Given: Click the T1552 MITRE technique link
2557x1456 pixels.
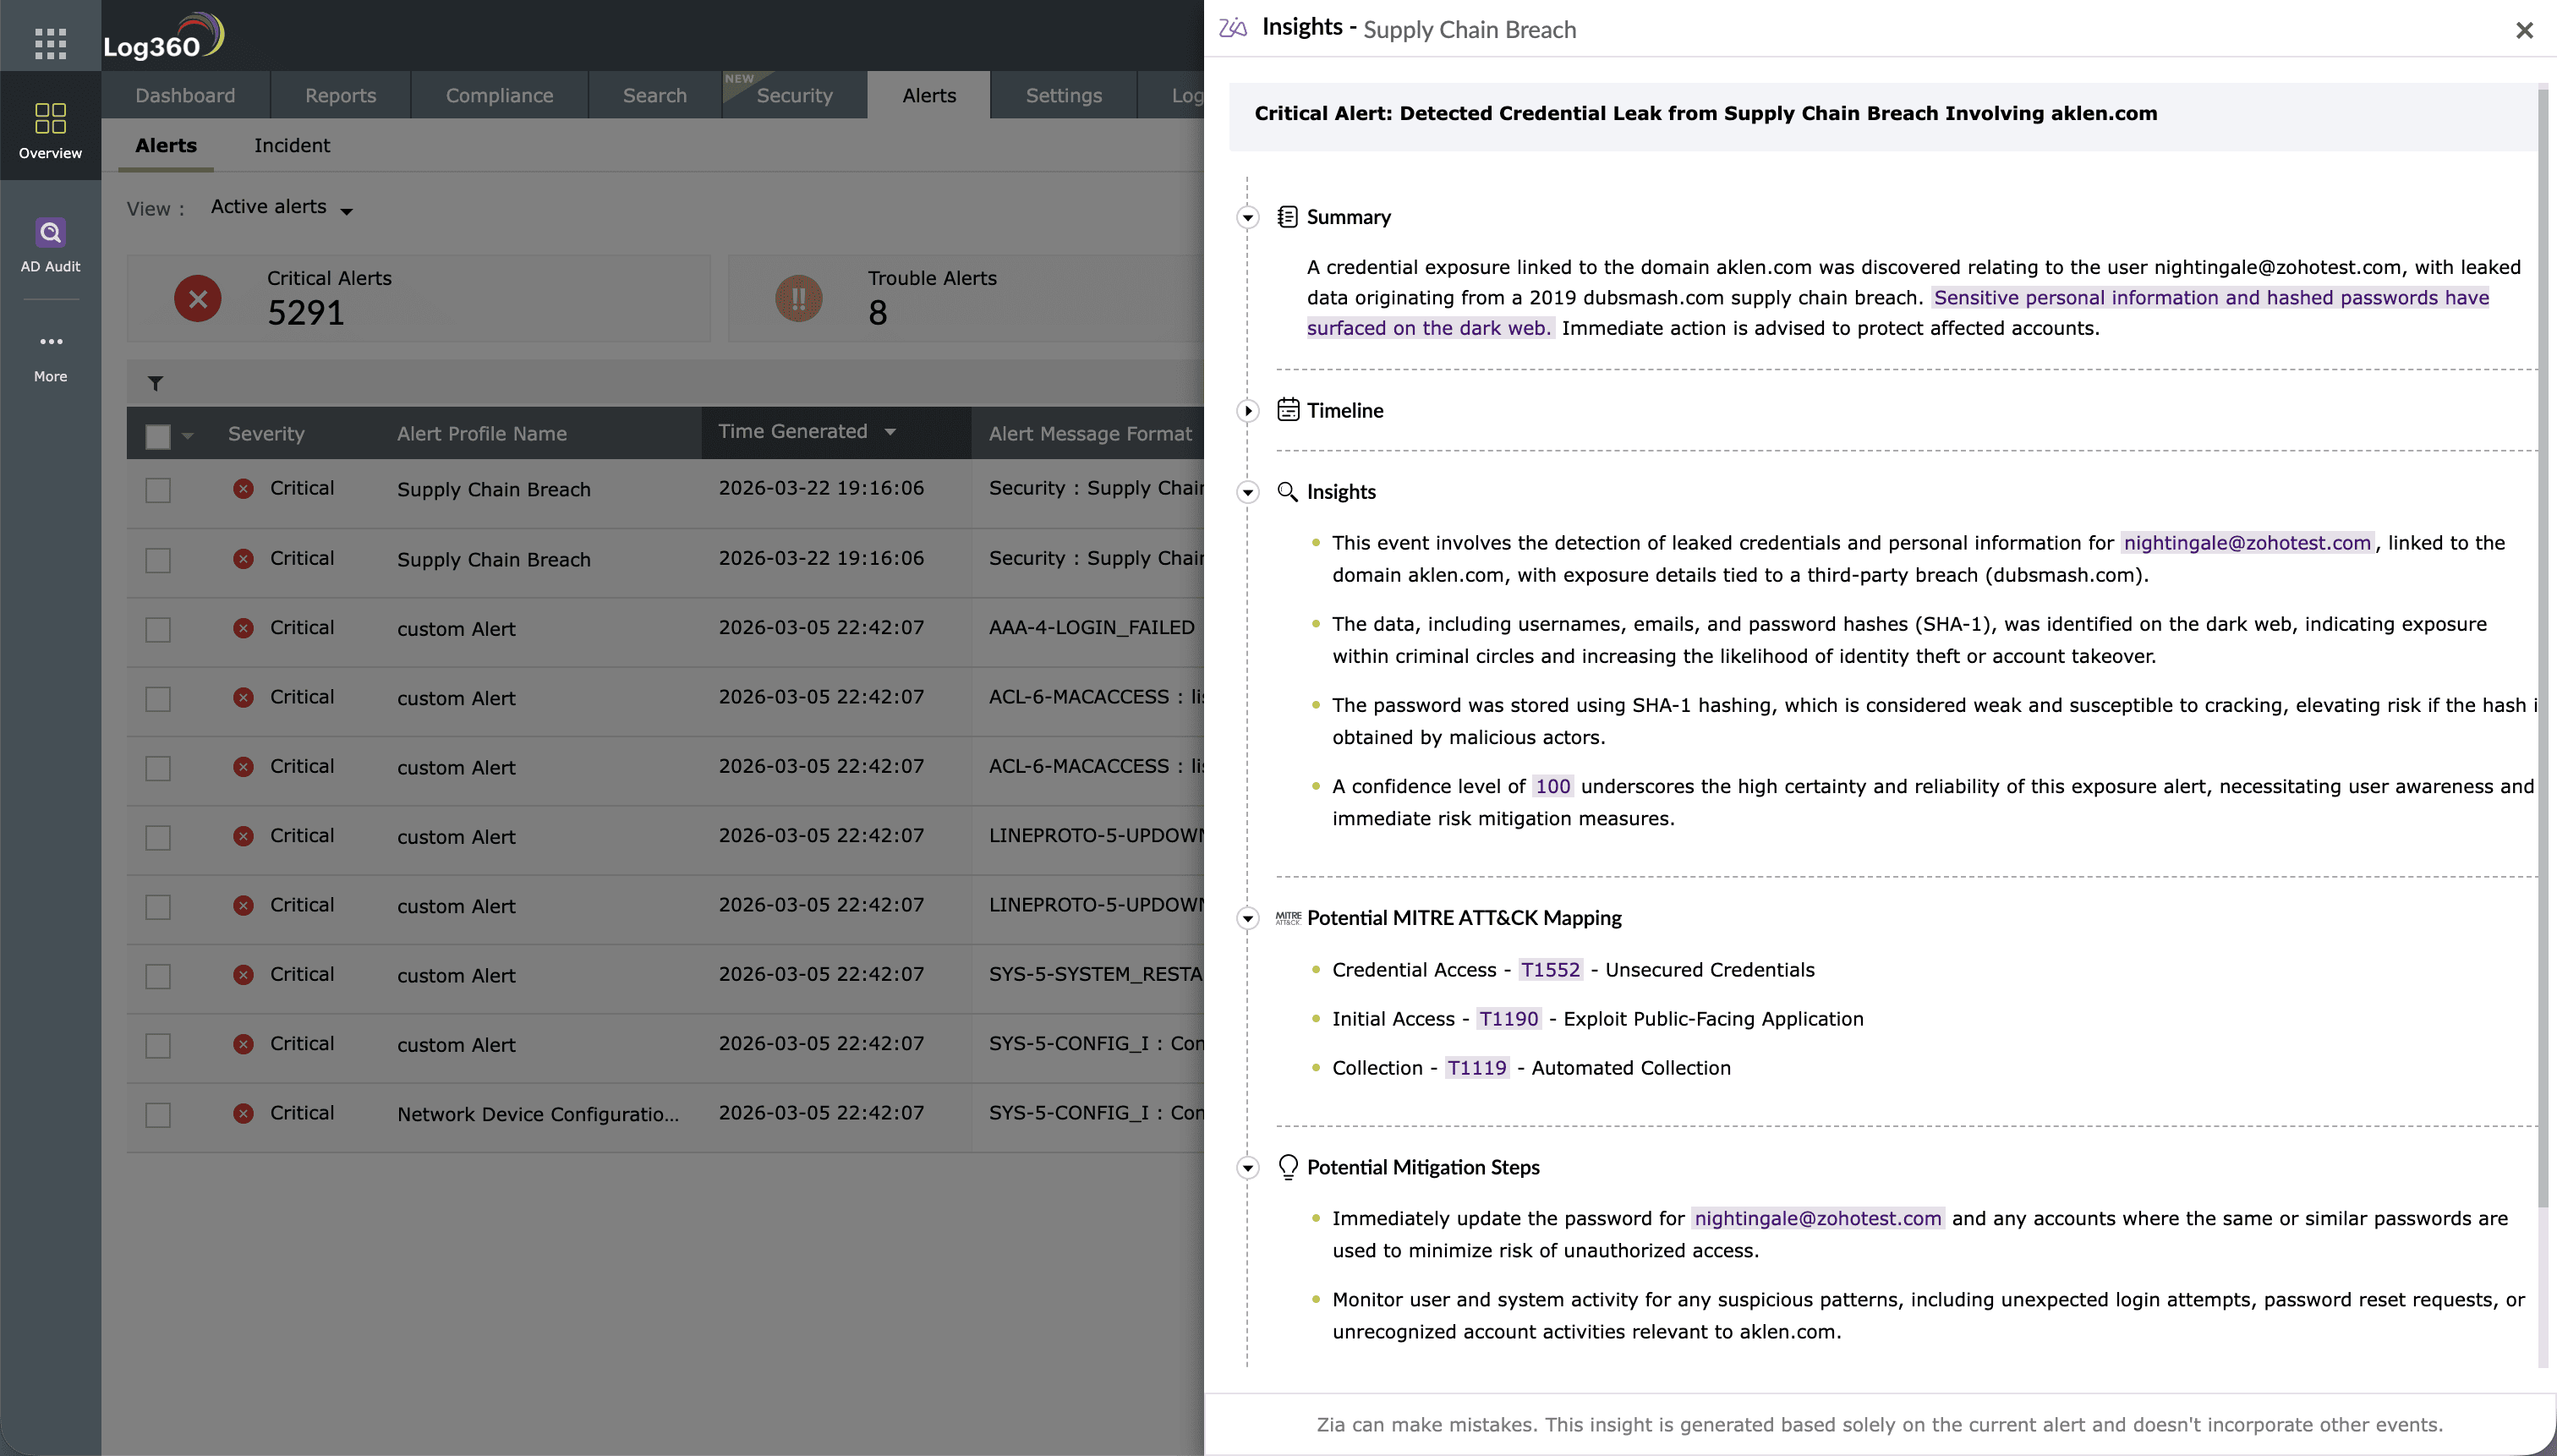Looking at the screenshot, I should point(1550,970).
